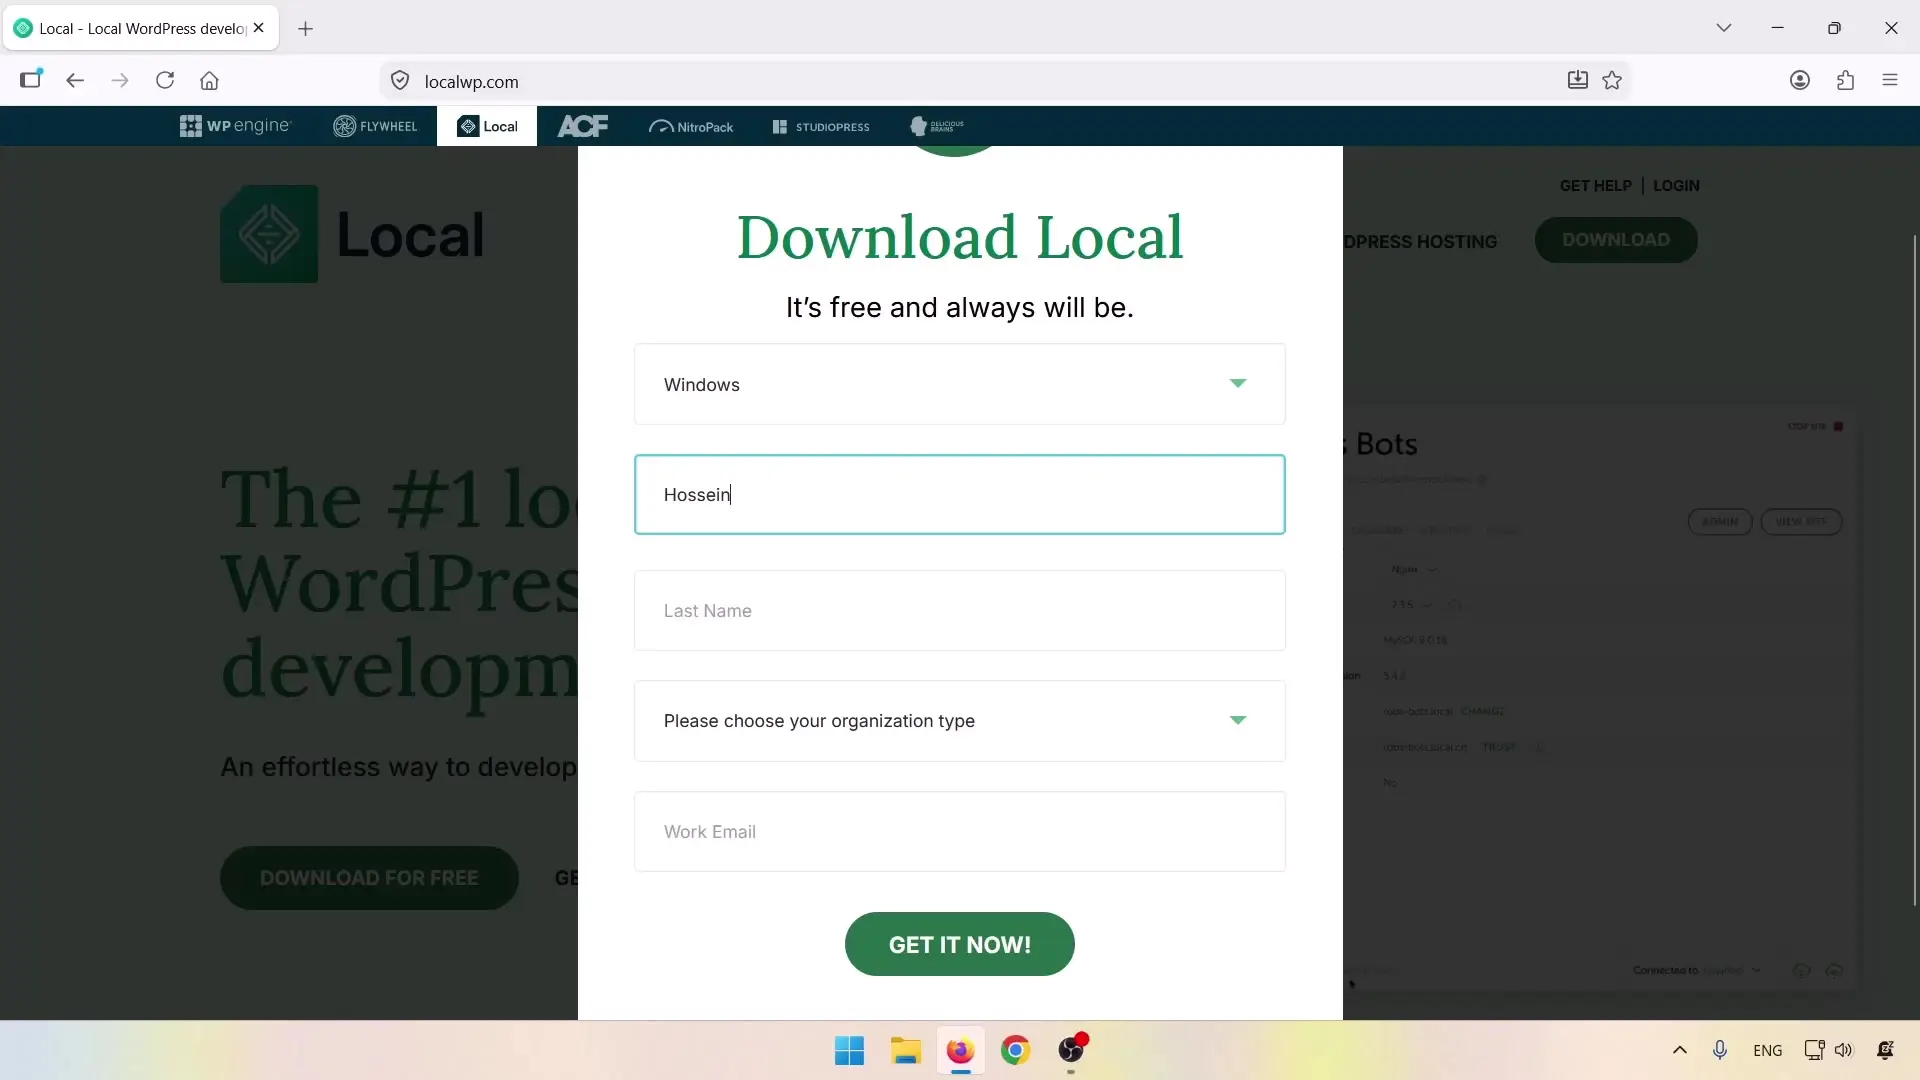Select the Local WordPress development tab
The width and height of the screenshot is (1920, 1080).
141,28
